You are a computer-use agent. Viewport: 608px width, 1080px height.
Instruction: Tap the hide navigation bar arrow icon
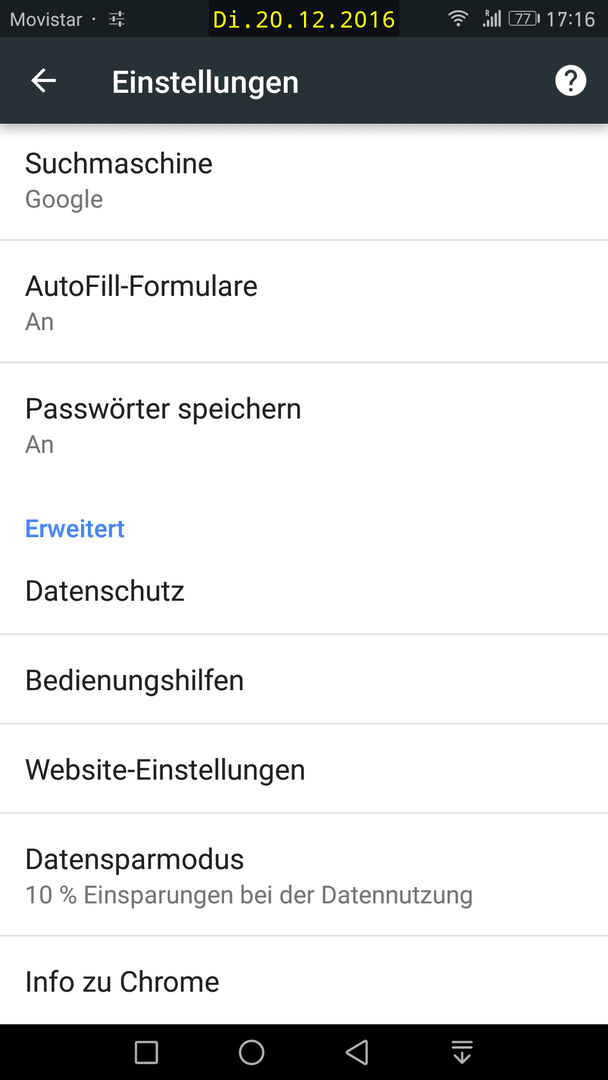click(x=461, y=1052)
